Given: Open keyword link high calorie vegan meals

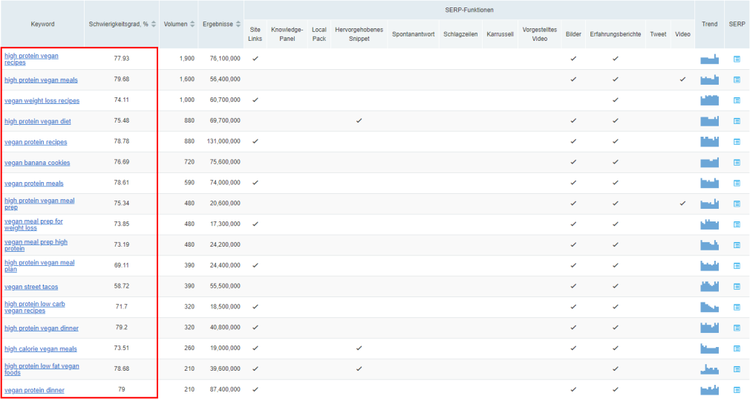Looking at the screenshot, I should pyautogui.click(x=41, y=349).
